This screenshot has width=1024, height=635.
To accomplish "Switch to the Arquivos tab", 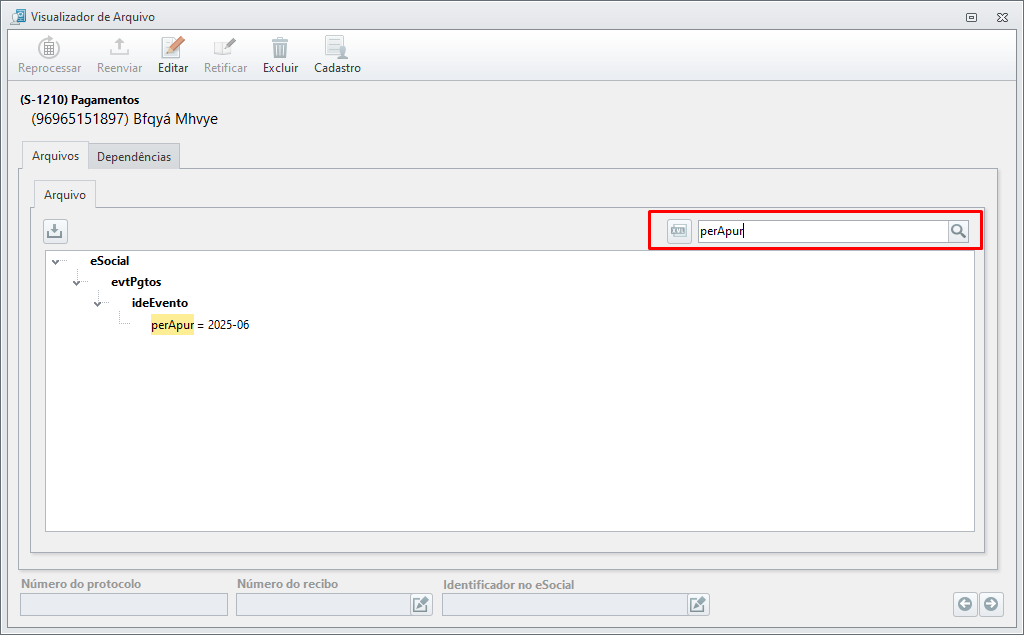I will pyautogui.click(x=56, y=155).
